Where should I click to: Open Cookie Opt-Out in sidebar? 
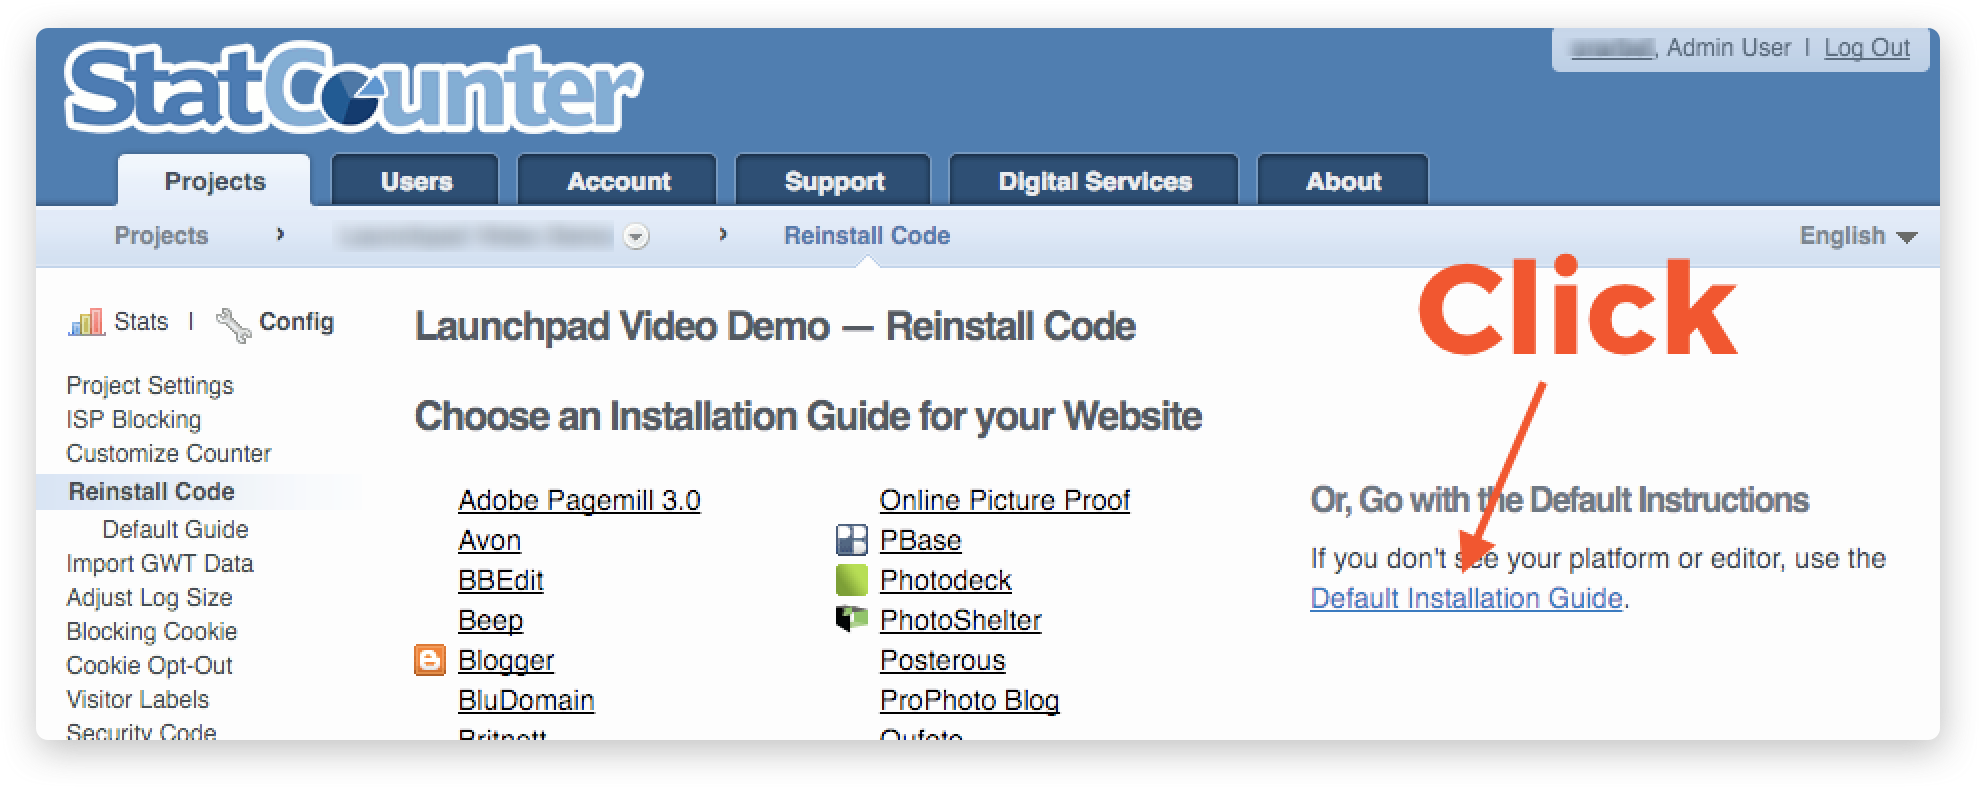[x=149, y=665]
